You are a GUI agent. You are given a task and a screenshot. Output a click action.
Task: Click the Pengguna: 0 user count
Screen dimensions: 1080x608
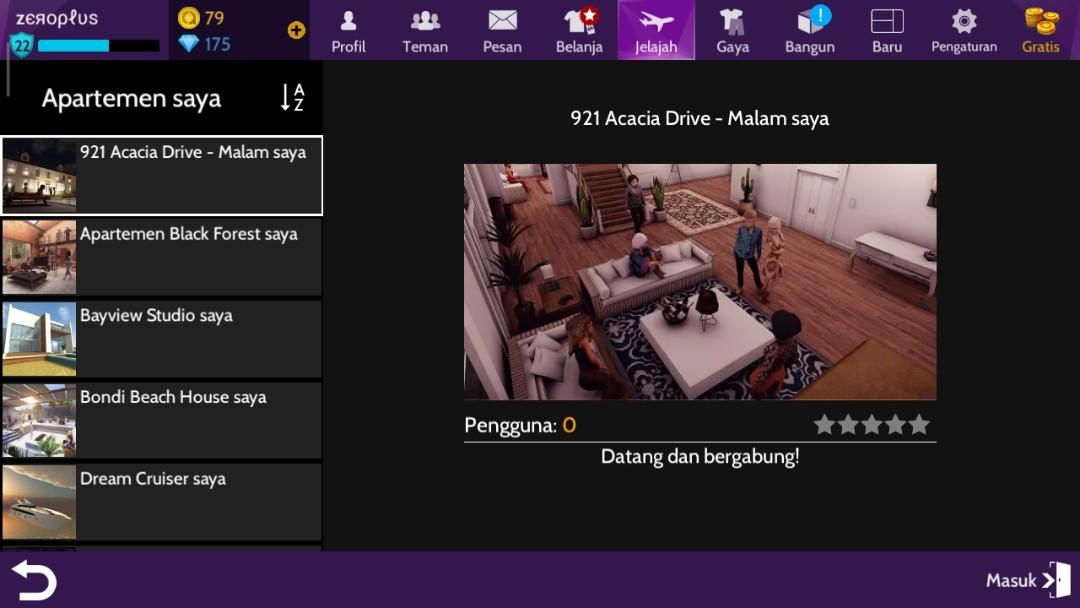pyautogui.click(x=520, y=426)
